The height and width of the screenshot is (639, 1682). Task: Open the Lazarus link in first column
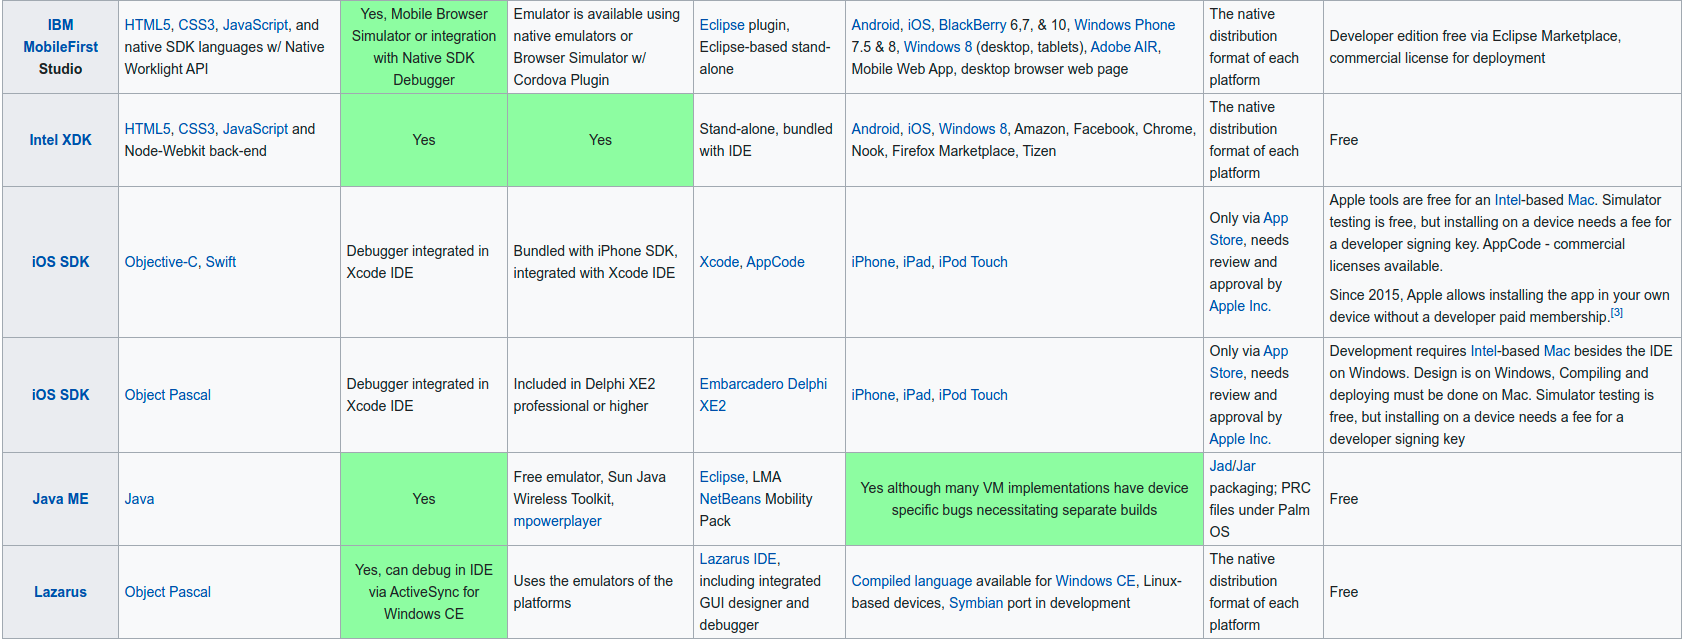point(60,592)
